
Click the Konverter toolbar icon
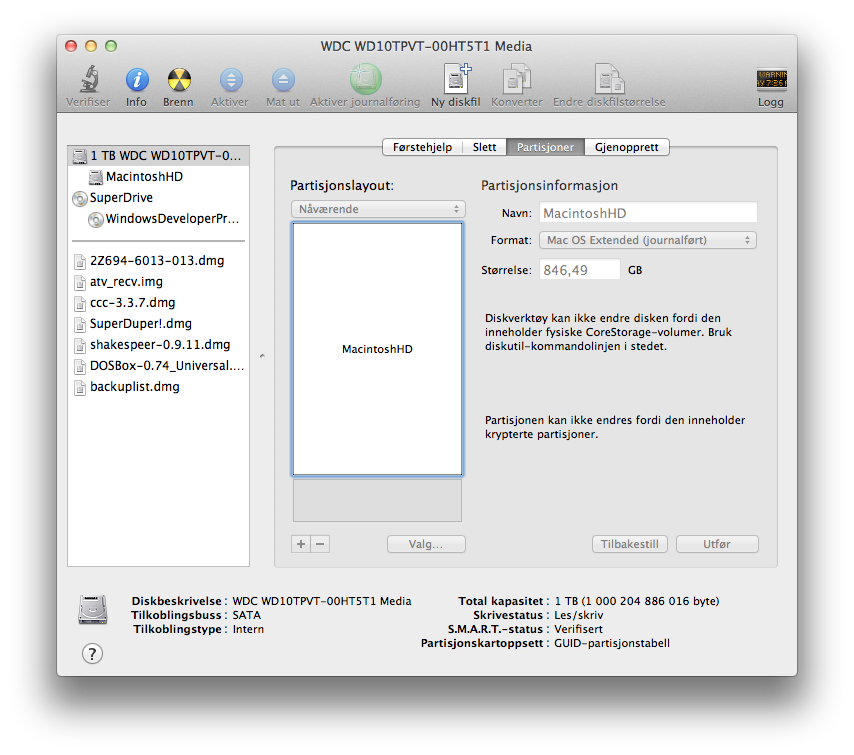click(516, 79)
